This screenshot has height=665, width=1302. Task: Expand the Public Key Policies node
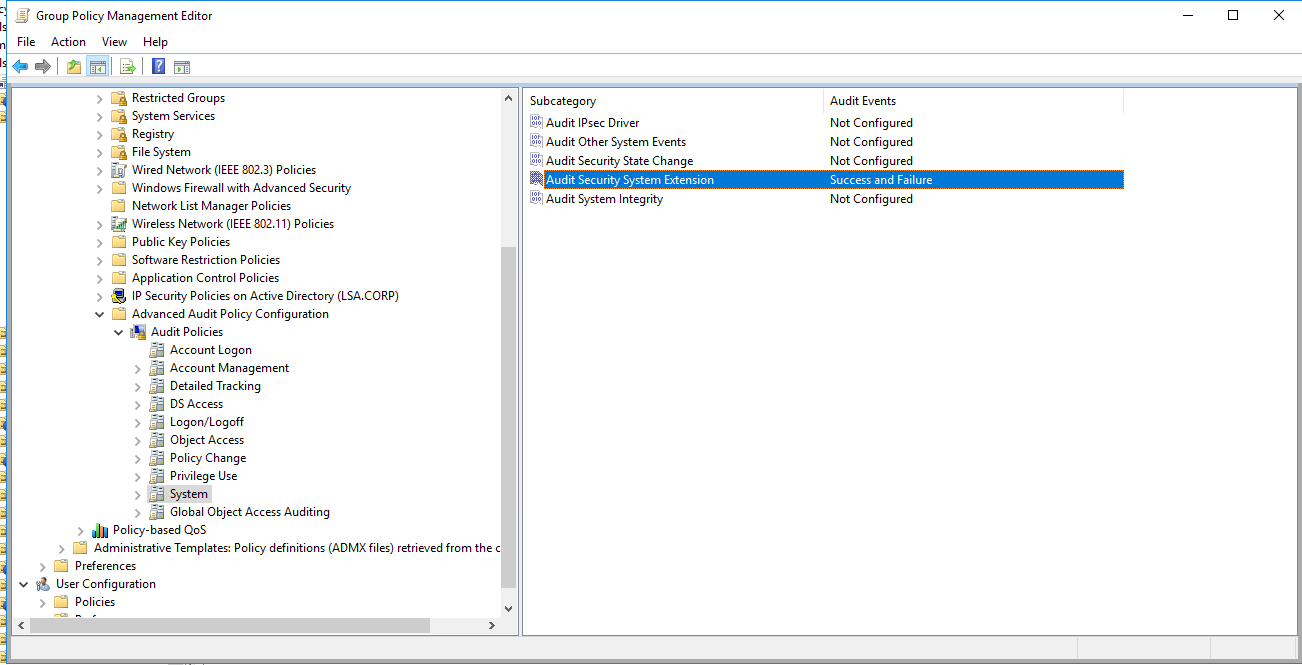[x=100, y=242]
